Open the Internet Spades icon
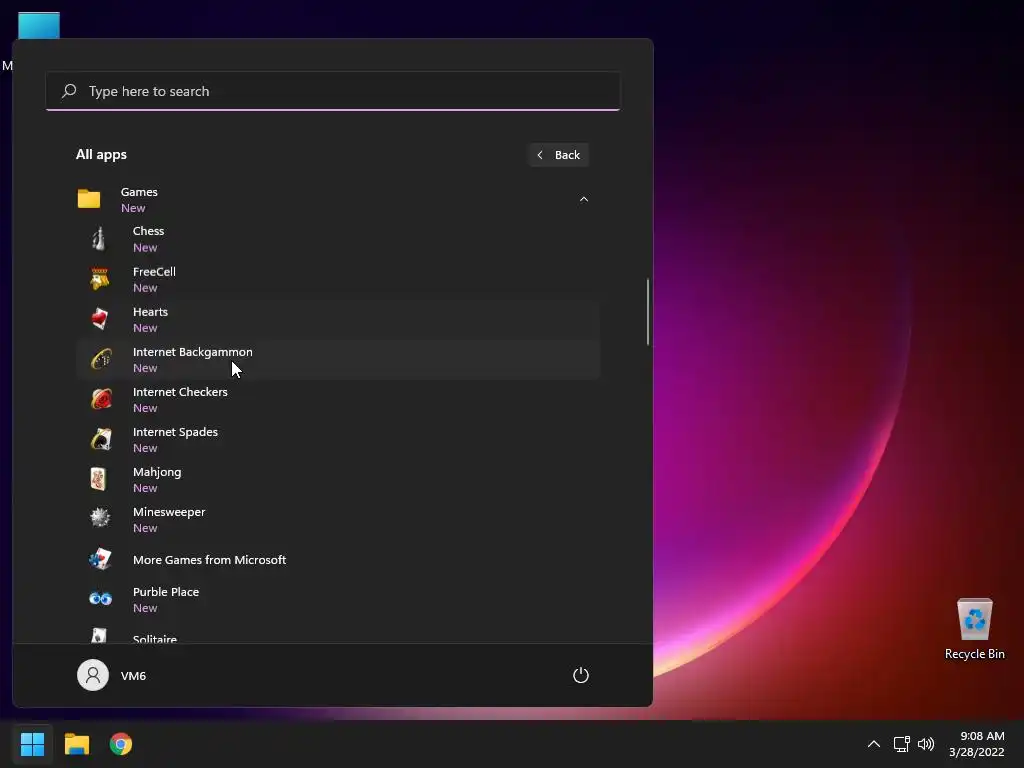The height and width of the screenshot is (768, 1024). tap(101, 439)
